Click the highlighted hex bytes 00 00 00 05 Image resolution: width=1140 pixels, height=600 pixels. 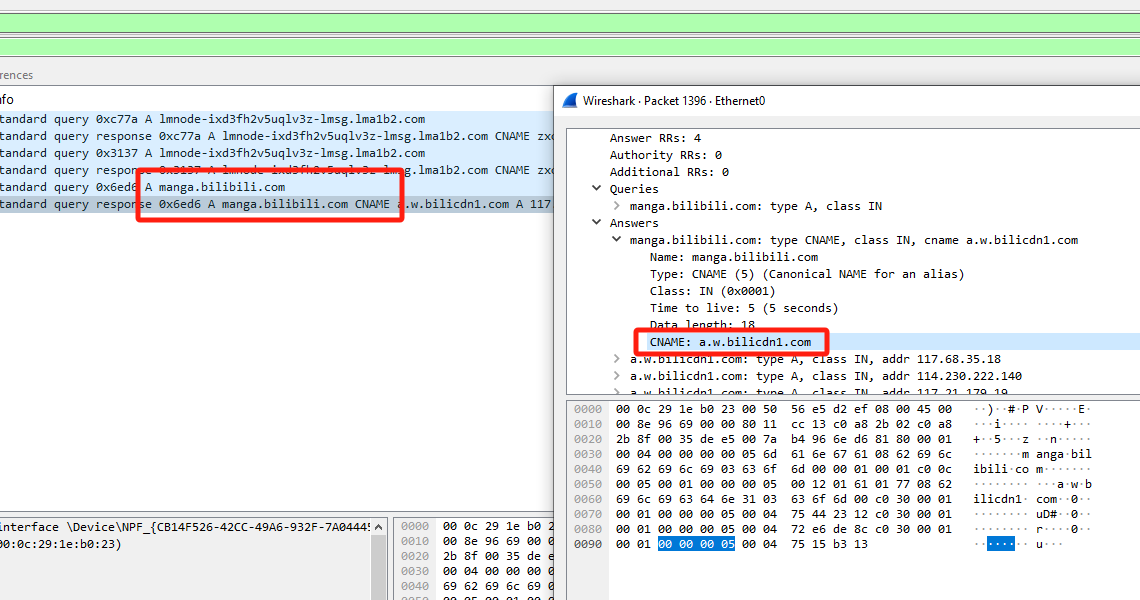(x=696, y=544)
